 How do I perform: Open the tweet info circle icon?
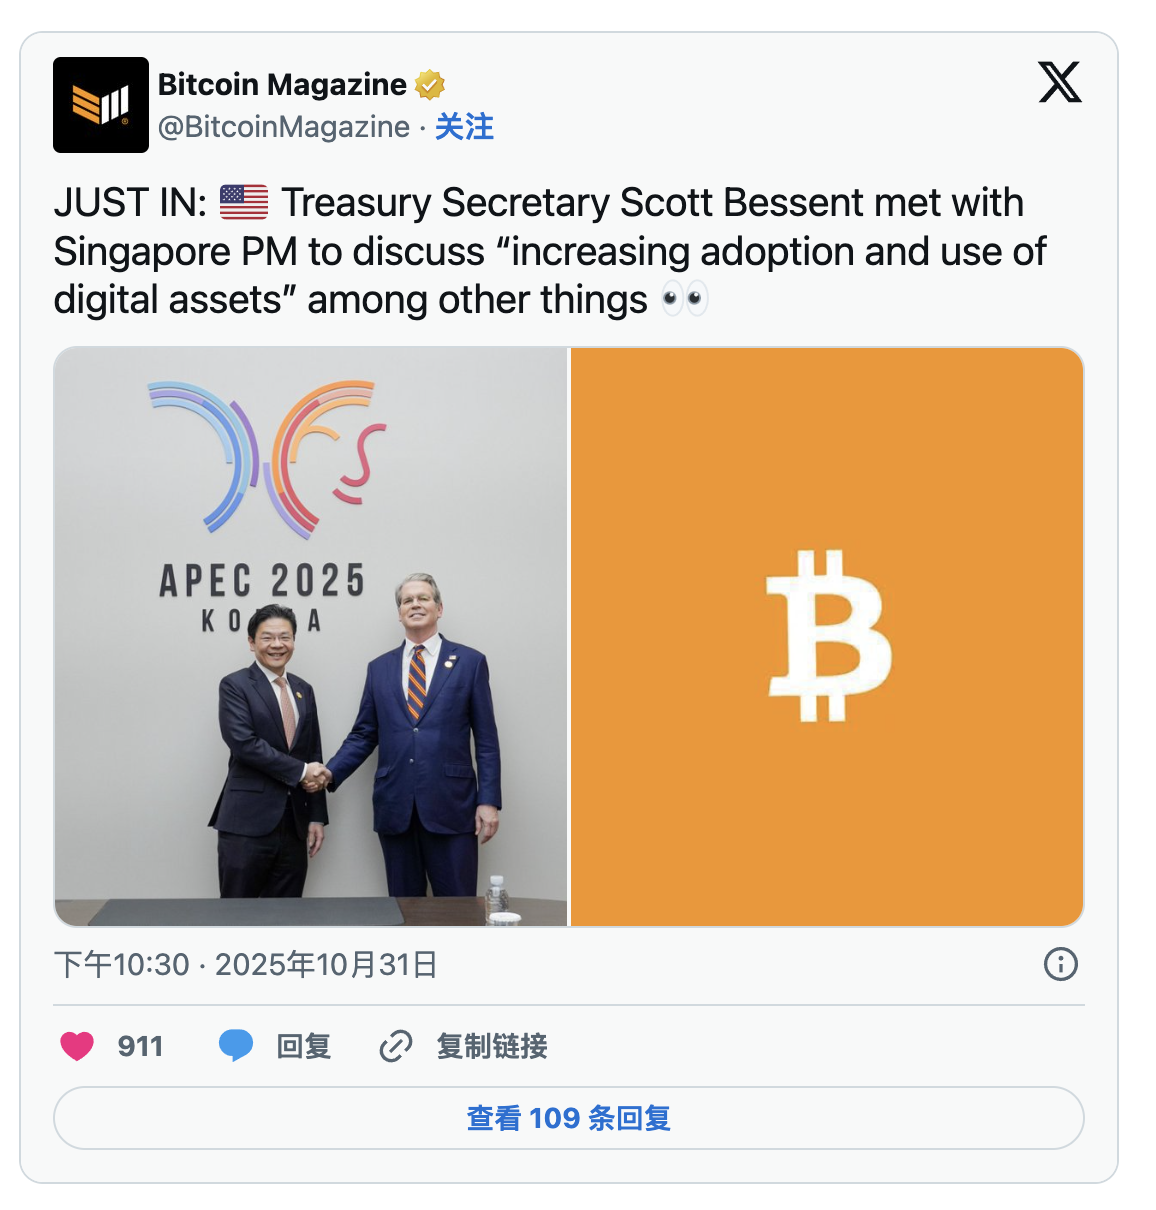[1061, 964]
